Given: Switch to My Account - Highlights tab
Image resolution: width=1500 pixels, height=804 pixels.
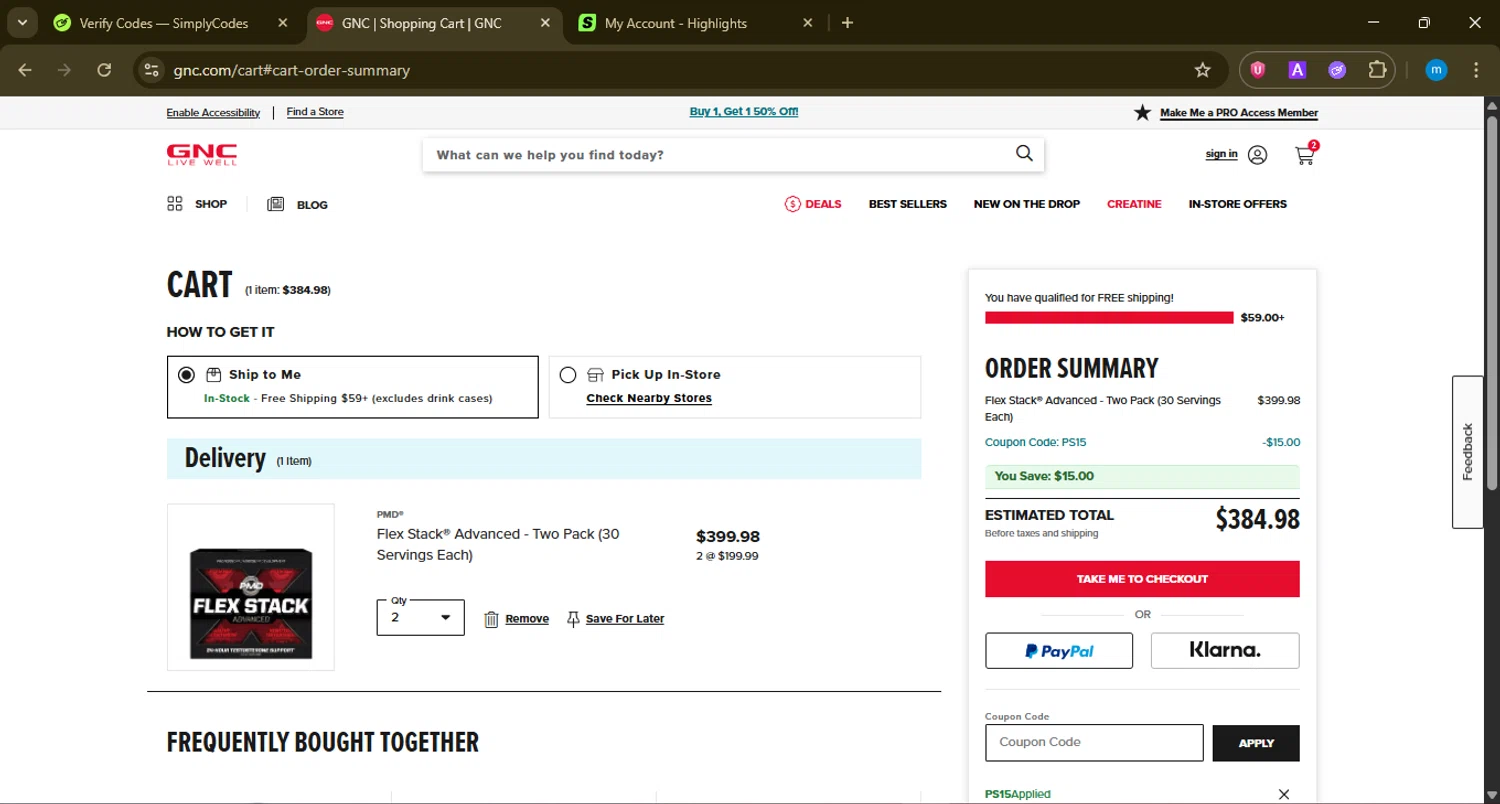Looking at the screenshot, I should tap(675, 23).
